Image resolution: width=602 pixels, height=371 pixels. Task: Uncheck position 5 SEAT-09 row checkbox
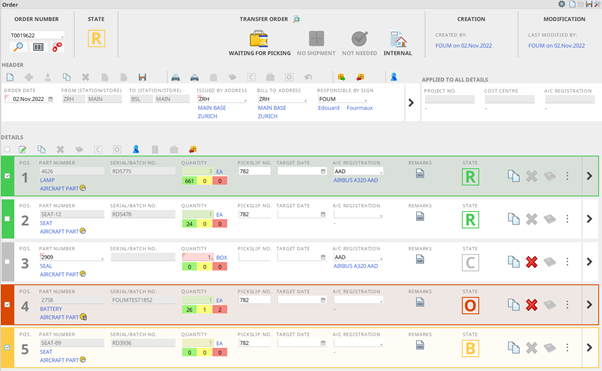tap(7, 348)
